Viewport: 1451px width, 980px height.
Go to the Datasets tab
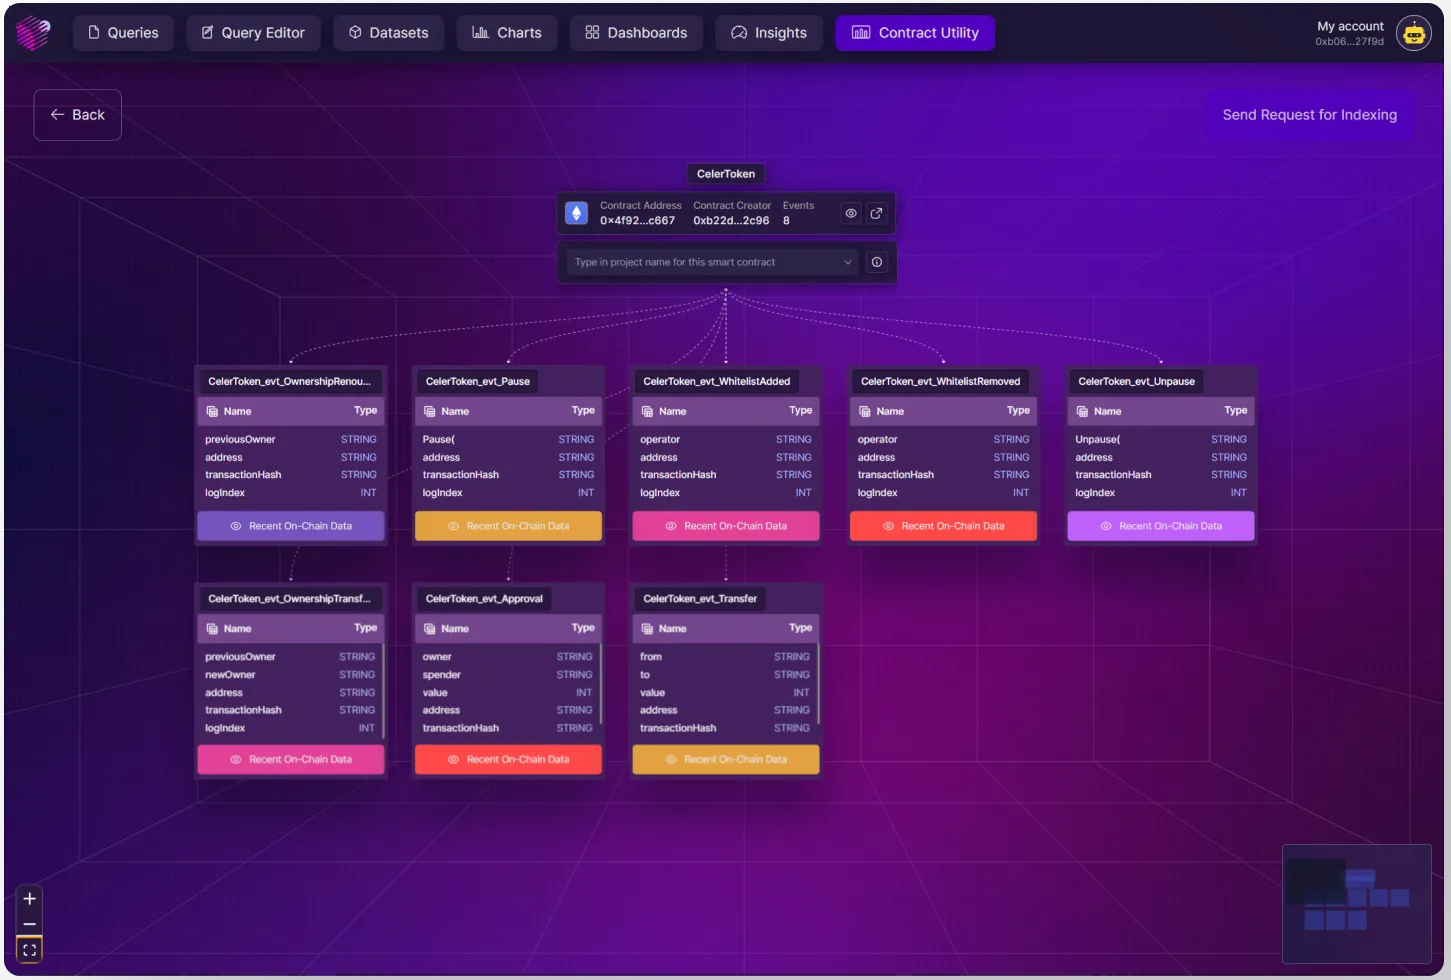pyautogui.click(x=388, y=33)
